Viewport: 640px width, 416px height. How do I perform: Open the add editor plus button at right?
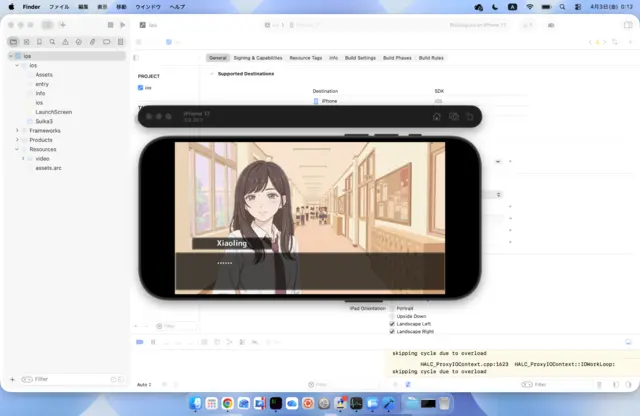(630, 42)
